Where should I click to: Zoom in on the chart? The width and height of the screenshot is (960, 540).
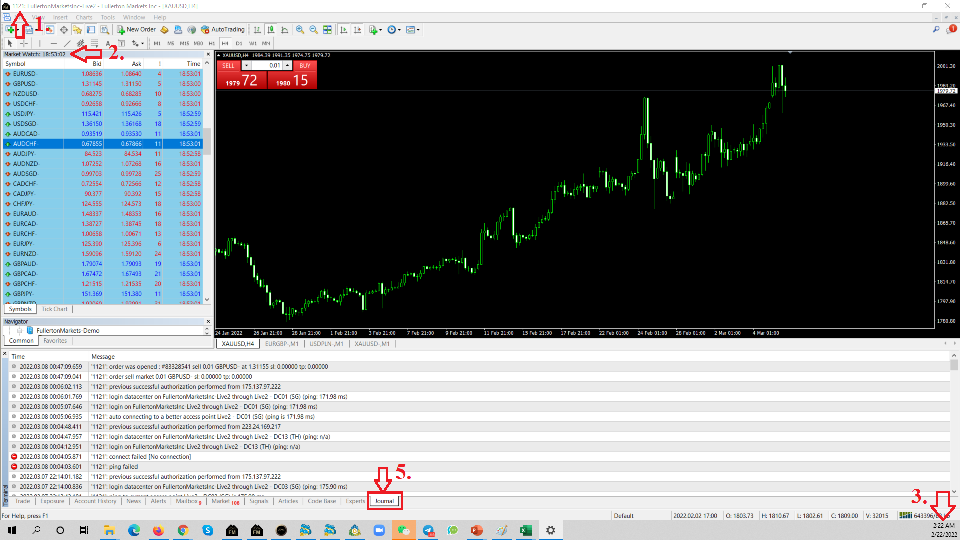click(300, 29)
